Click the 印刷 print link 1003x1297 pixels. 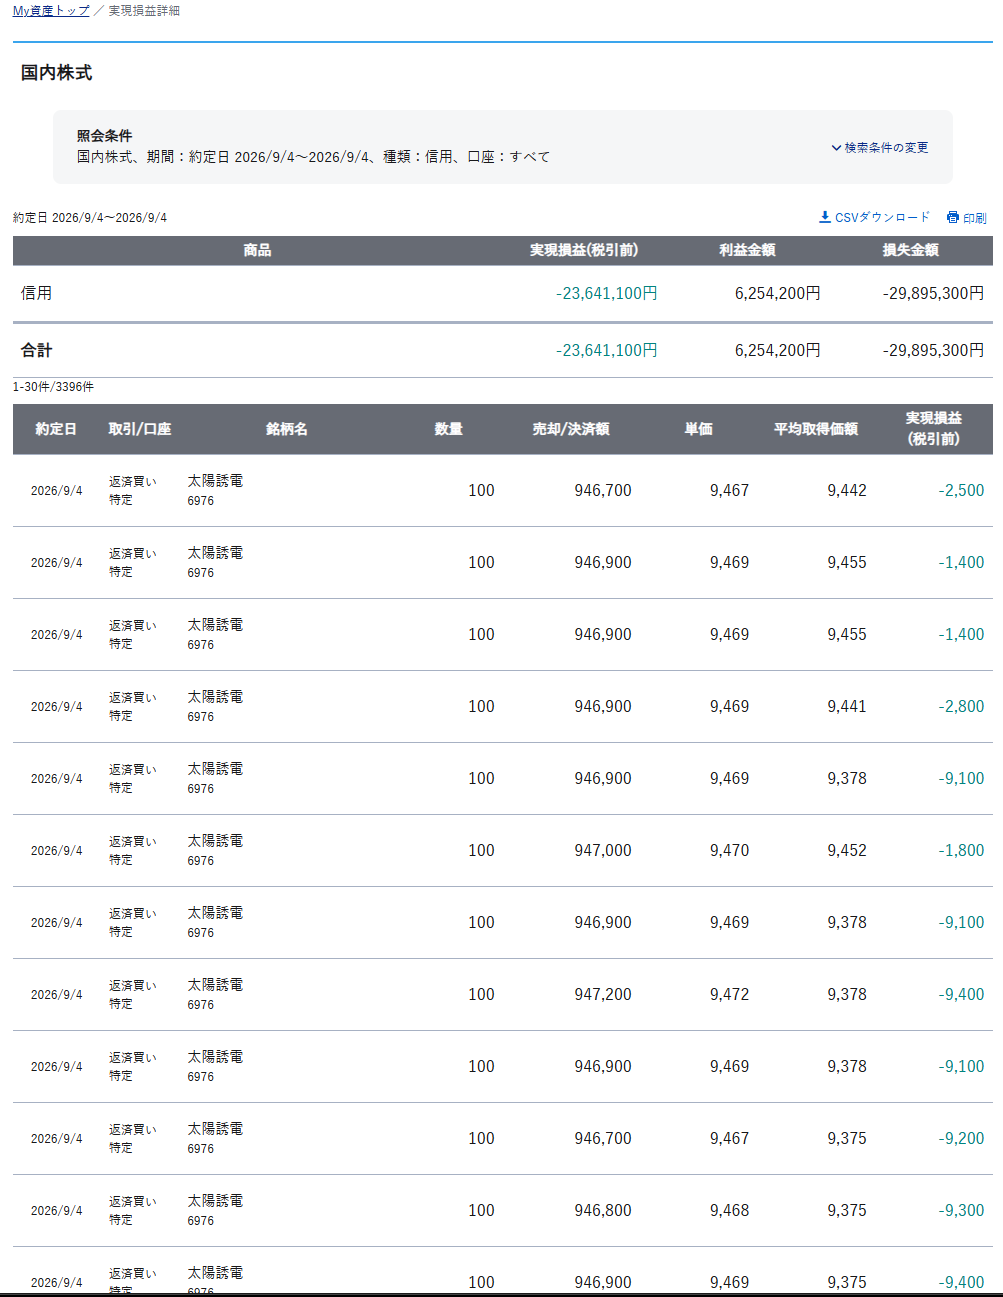click(x=967, y=217)
